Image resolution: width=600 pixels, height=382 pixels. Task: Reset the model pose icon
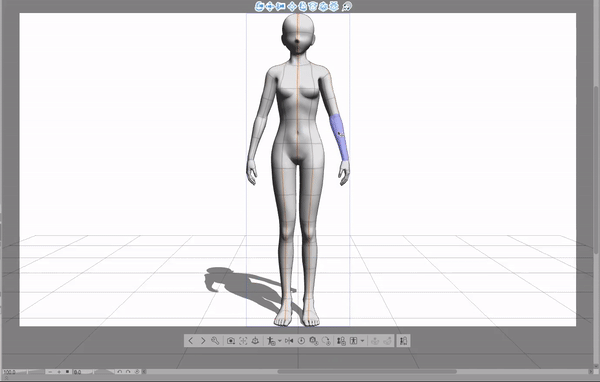[x=301, y=341]
